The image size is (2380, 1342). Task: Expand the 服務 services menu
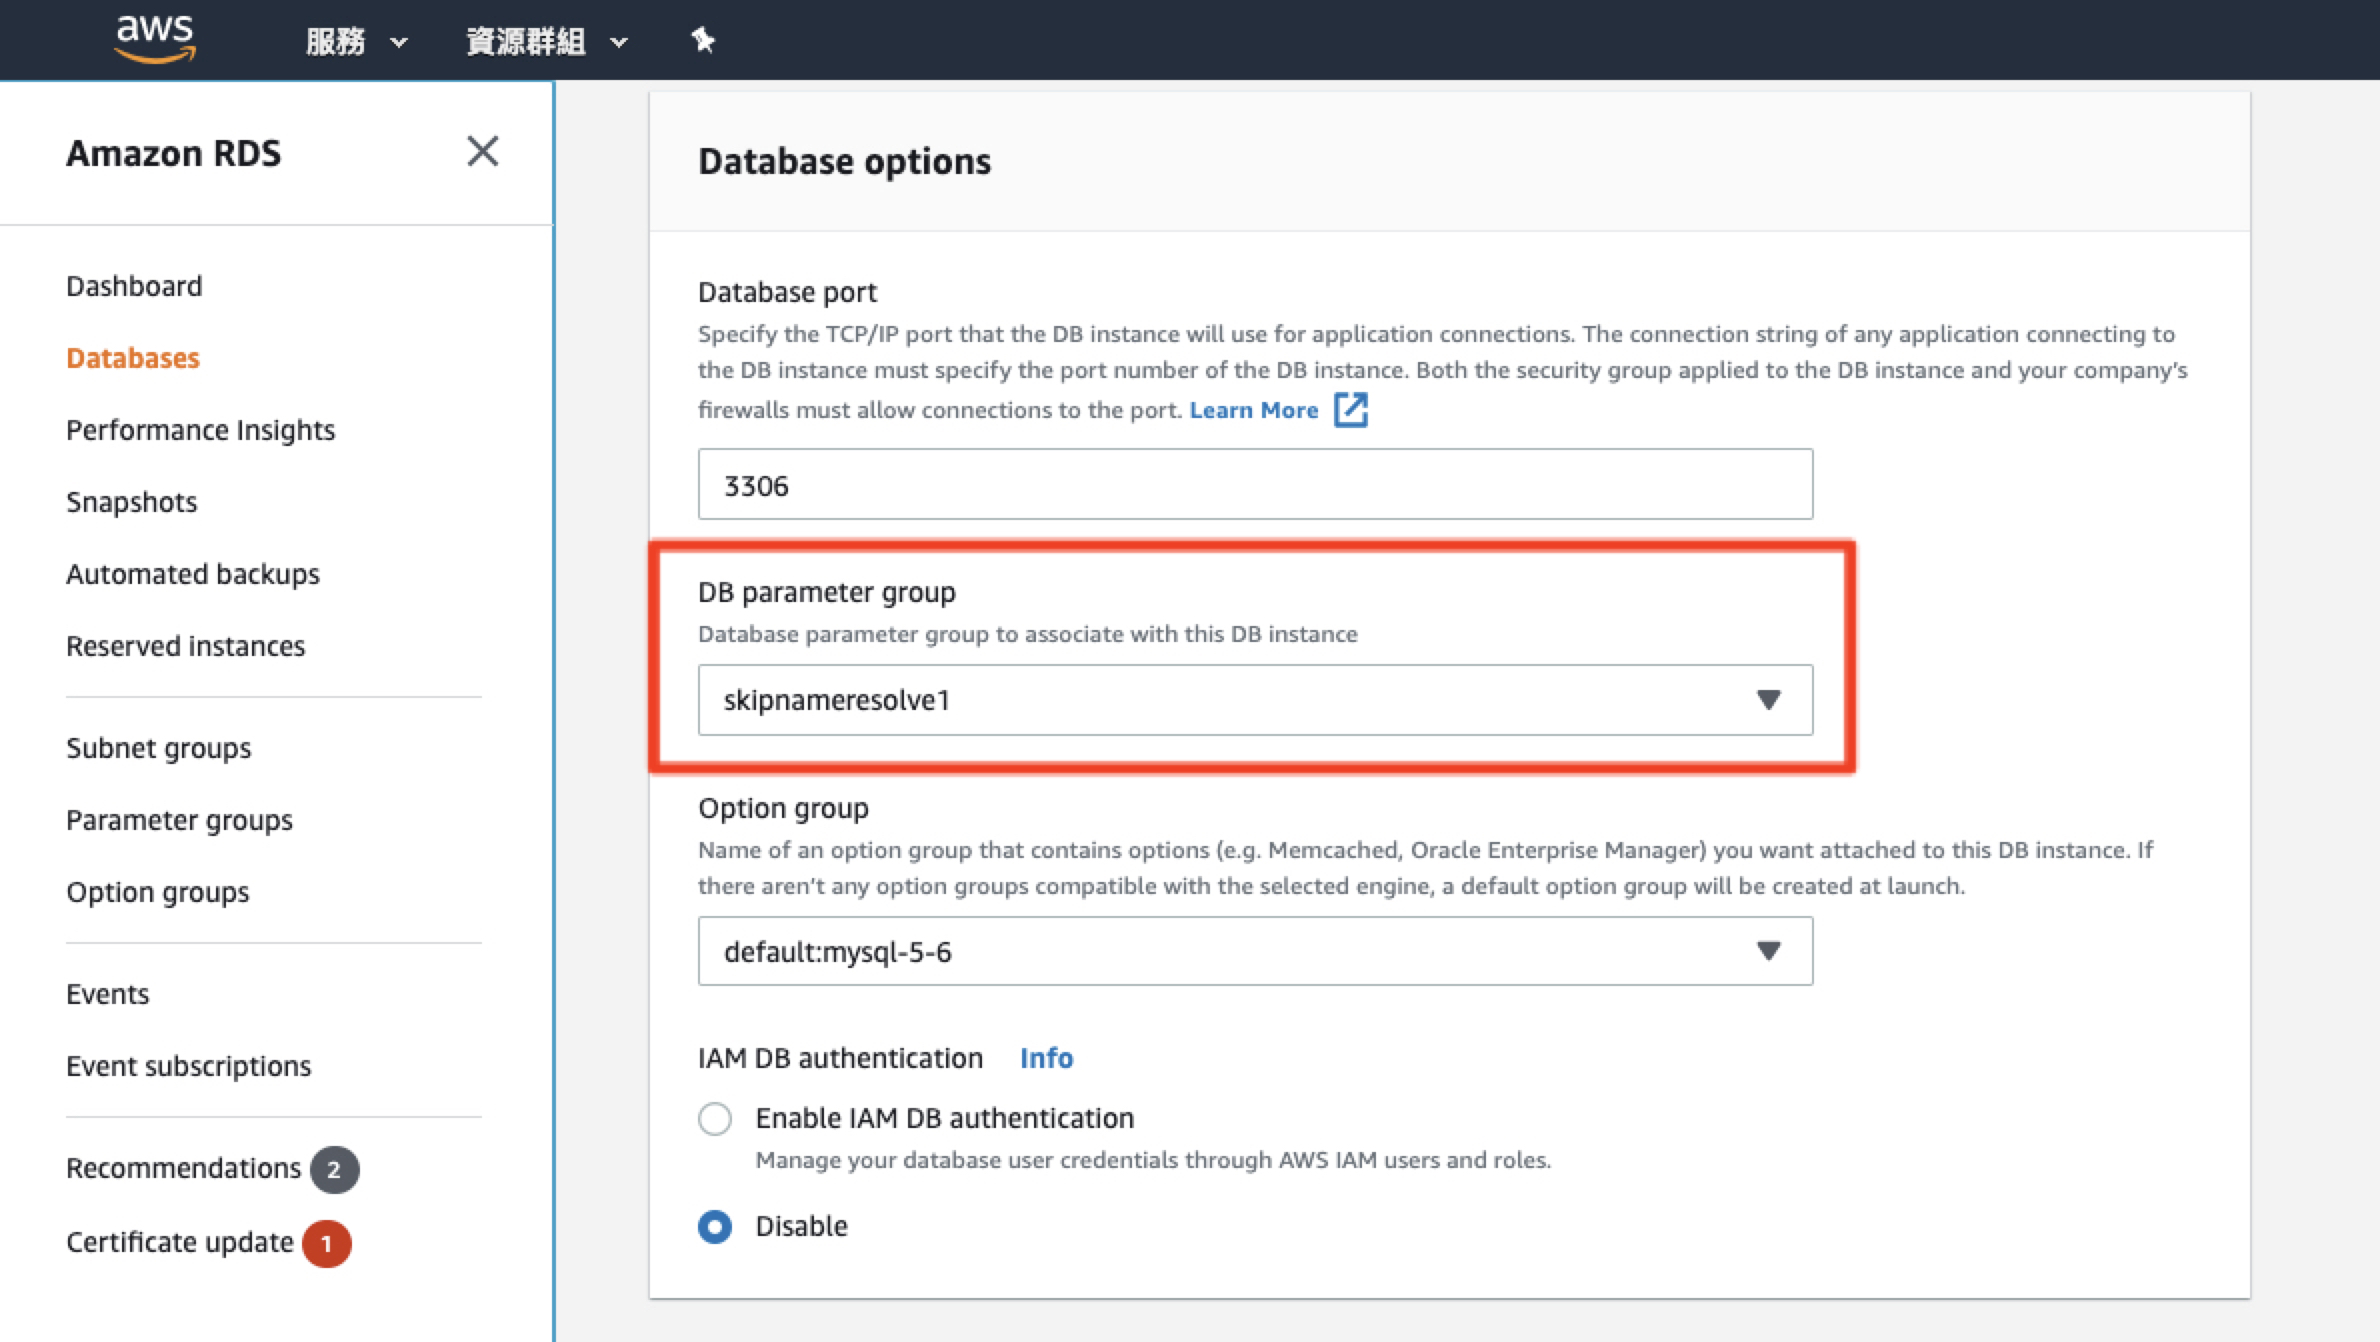click(x=356, y=41)
